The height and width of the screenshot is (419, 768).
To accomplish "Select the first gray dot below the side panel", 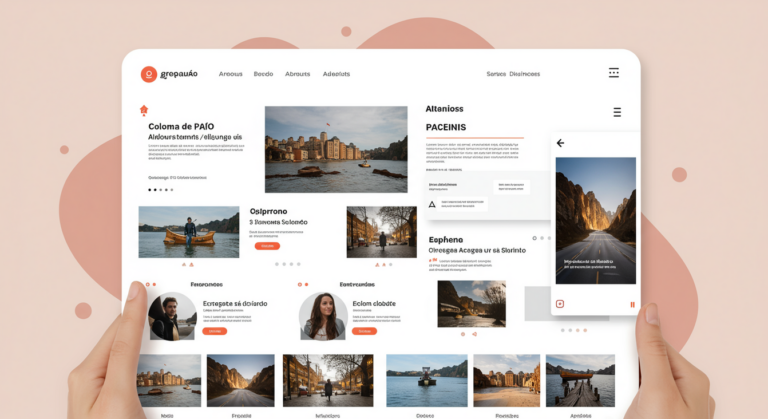I will coord(563,330).
